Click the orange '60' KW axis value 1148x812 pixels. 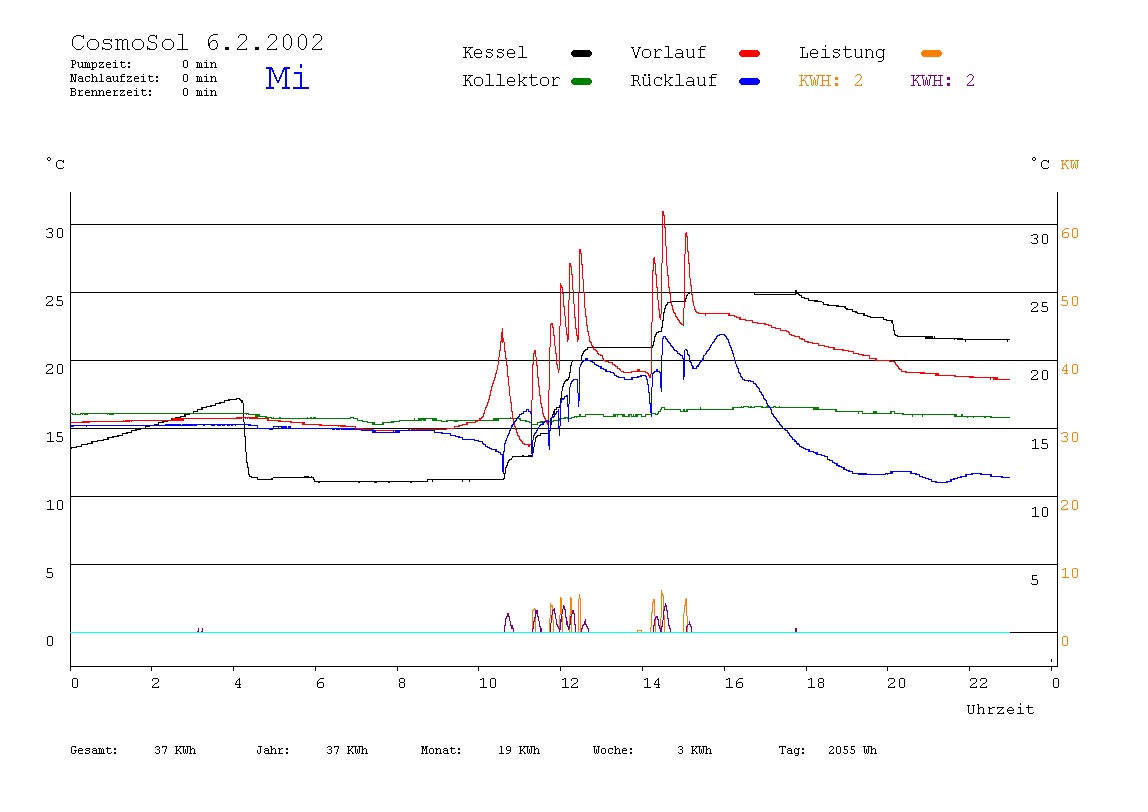pos(1070,233)
